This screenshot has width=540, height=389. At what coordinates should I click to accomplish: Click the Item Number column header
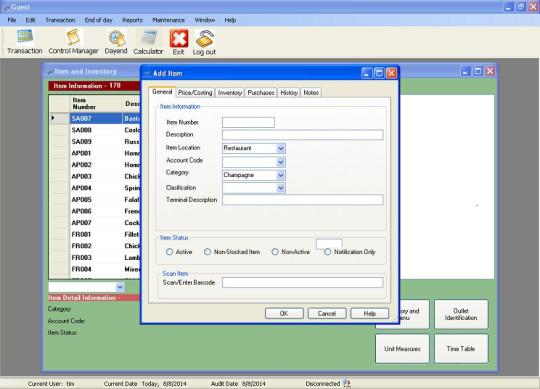(x=96, y=104)
